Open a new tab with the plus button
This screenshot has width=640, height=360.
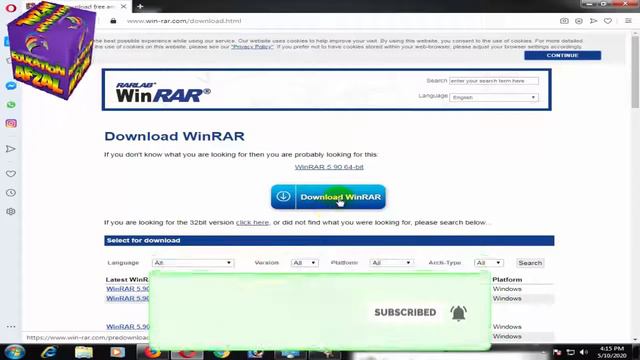pos(140,7)
